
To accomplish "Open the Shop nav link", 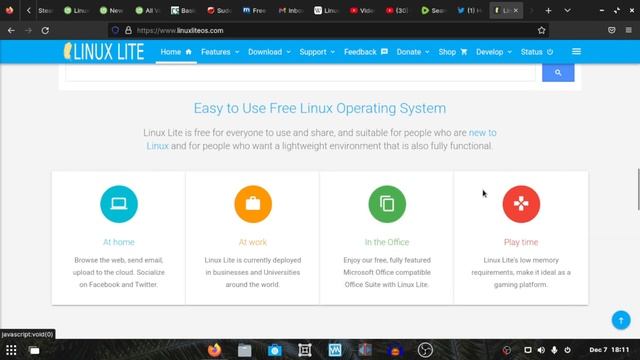I will [453, 52].
